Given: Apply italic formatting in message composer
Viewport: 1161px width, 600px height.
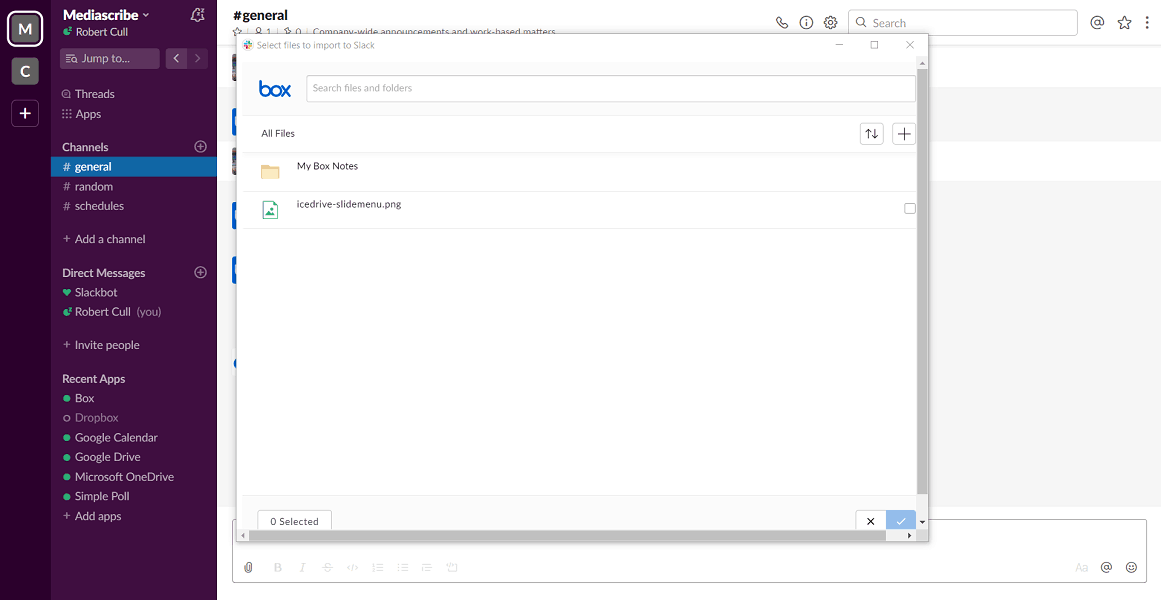Looking at the screenshot, I should (302, 567).
